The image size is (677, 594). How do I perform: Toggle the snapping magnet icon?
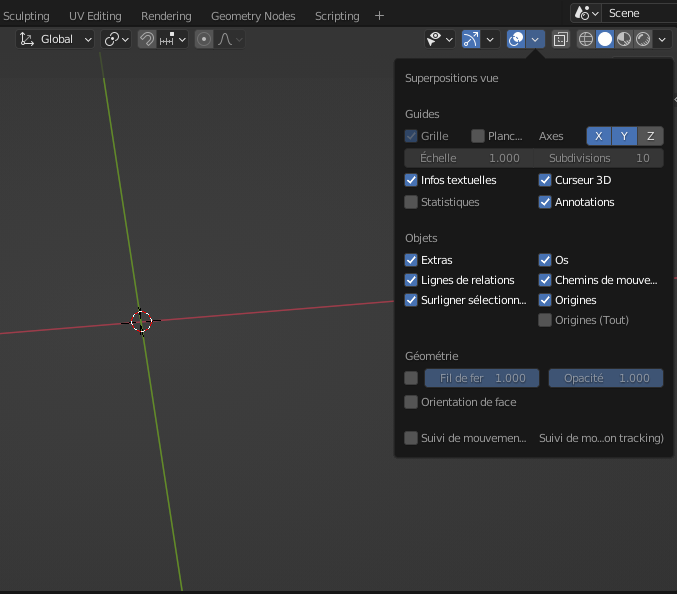(147, 39)
